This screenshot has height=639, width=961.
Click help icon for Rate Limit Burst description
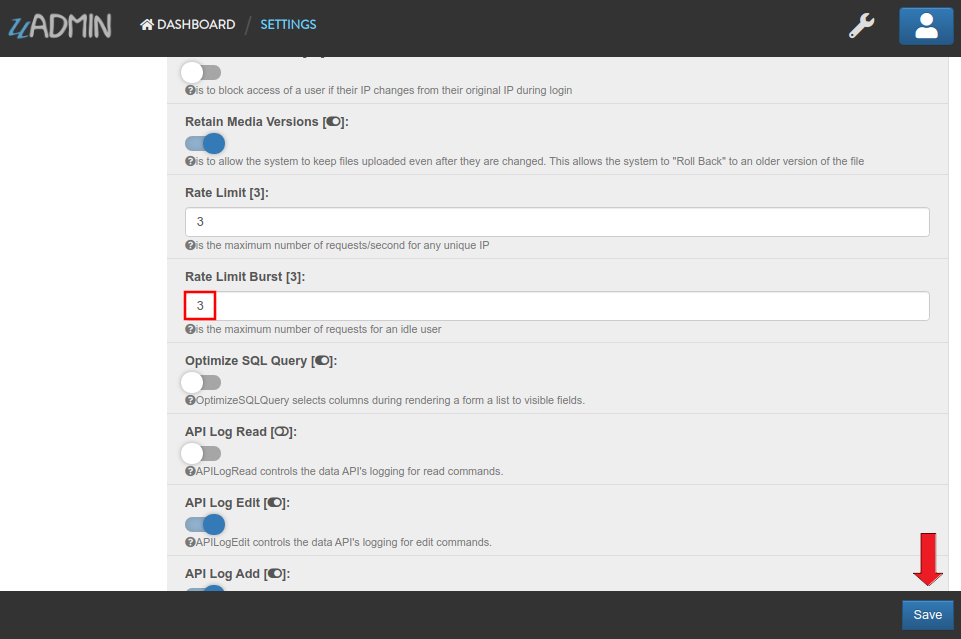click(x=190, y=329)
